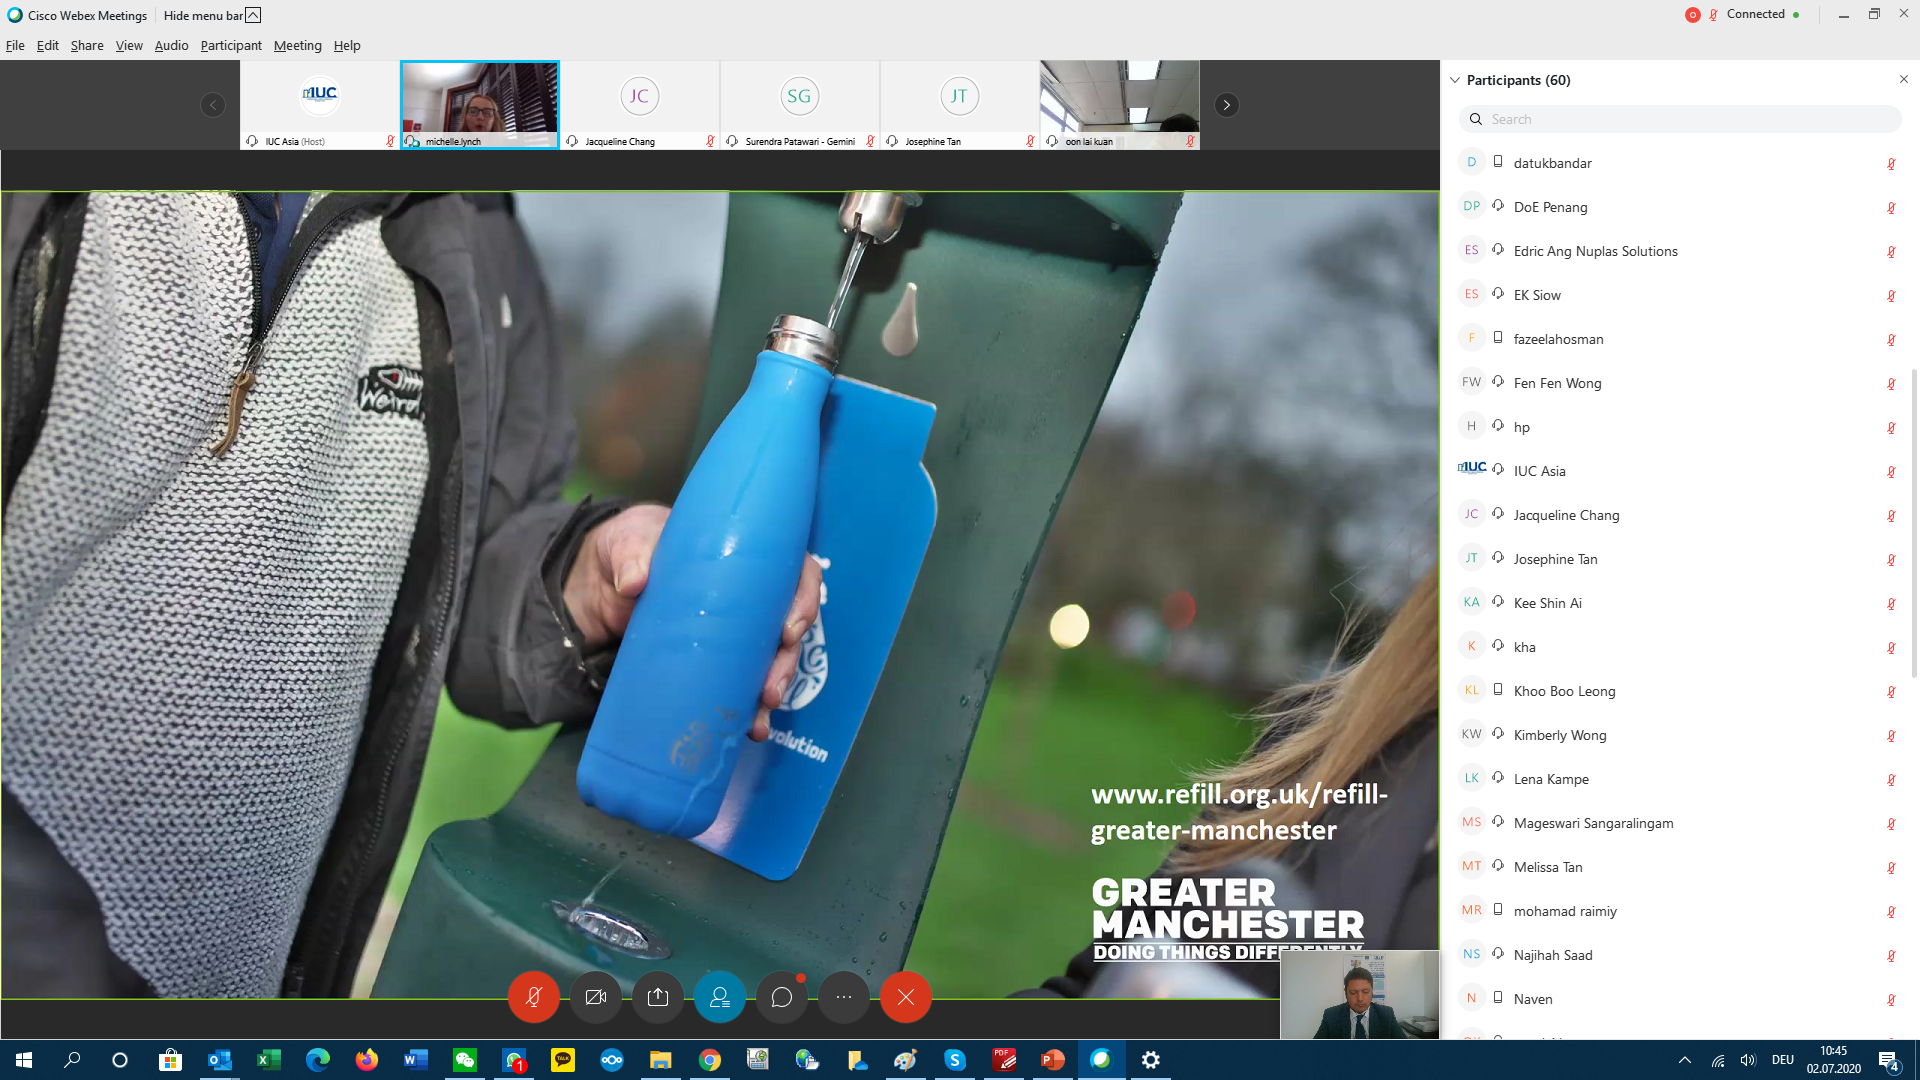Show hidden system tray icons
The height and width of the screenshot is (1080, 1920).
point(1685,1060)
